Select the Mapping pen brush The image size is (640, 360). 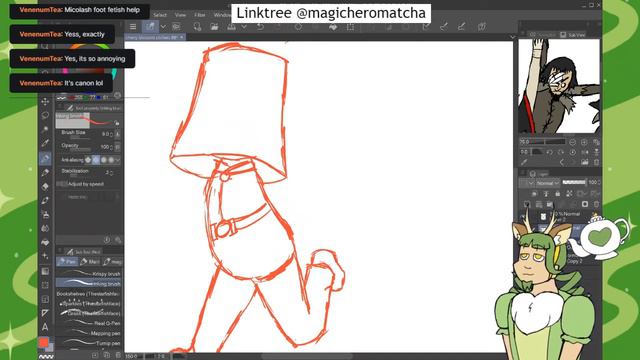(89, 333)
